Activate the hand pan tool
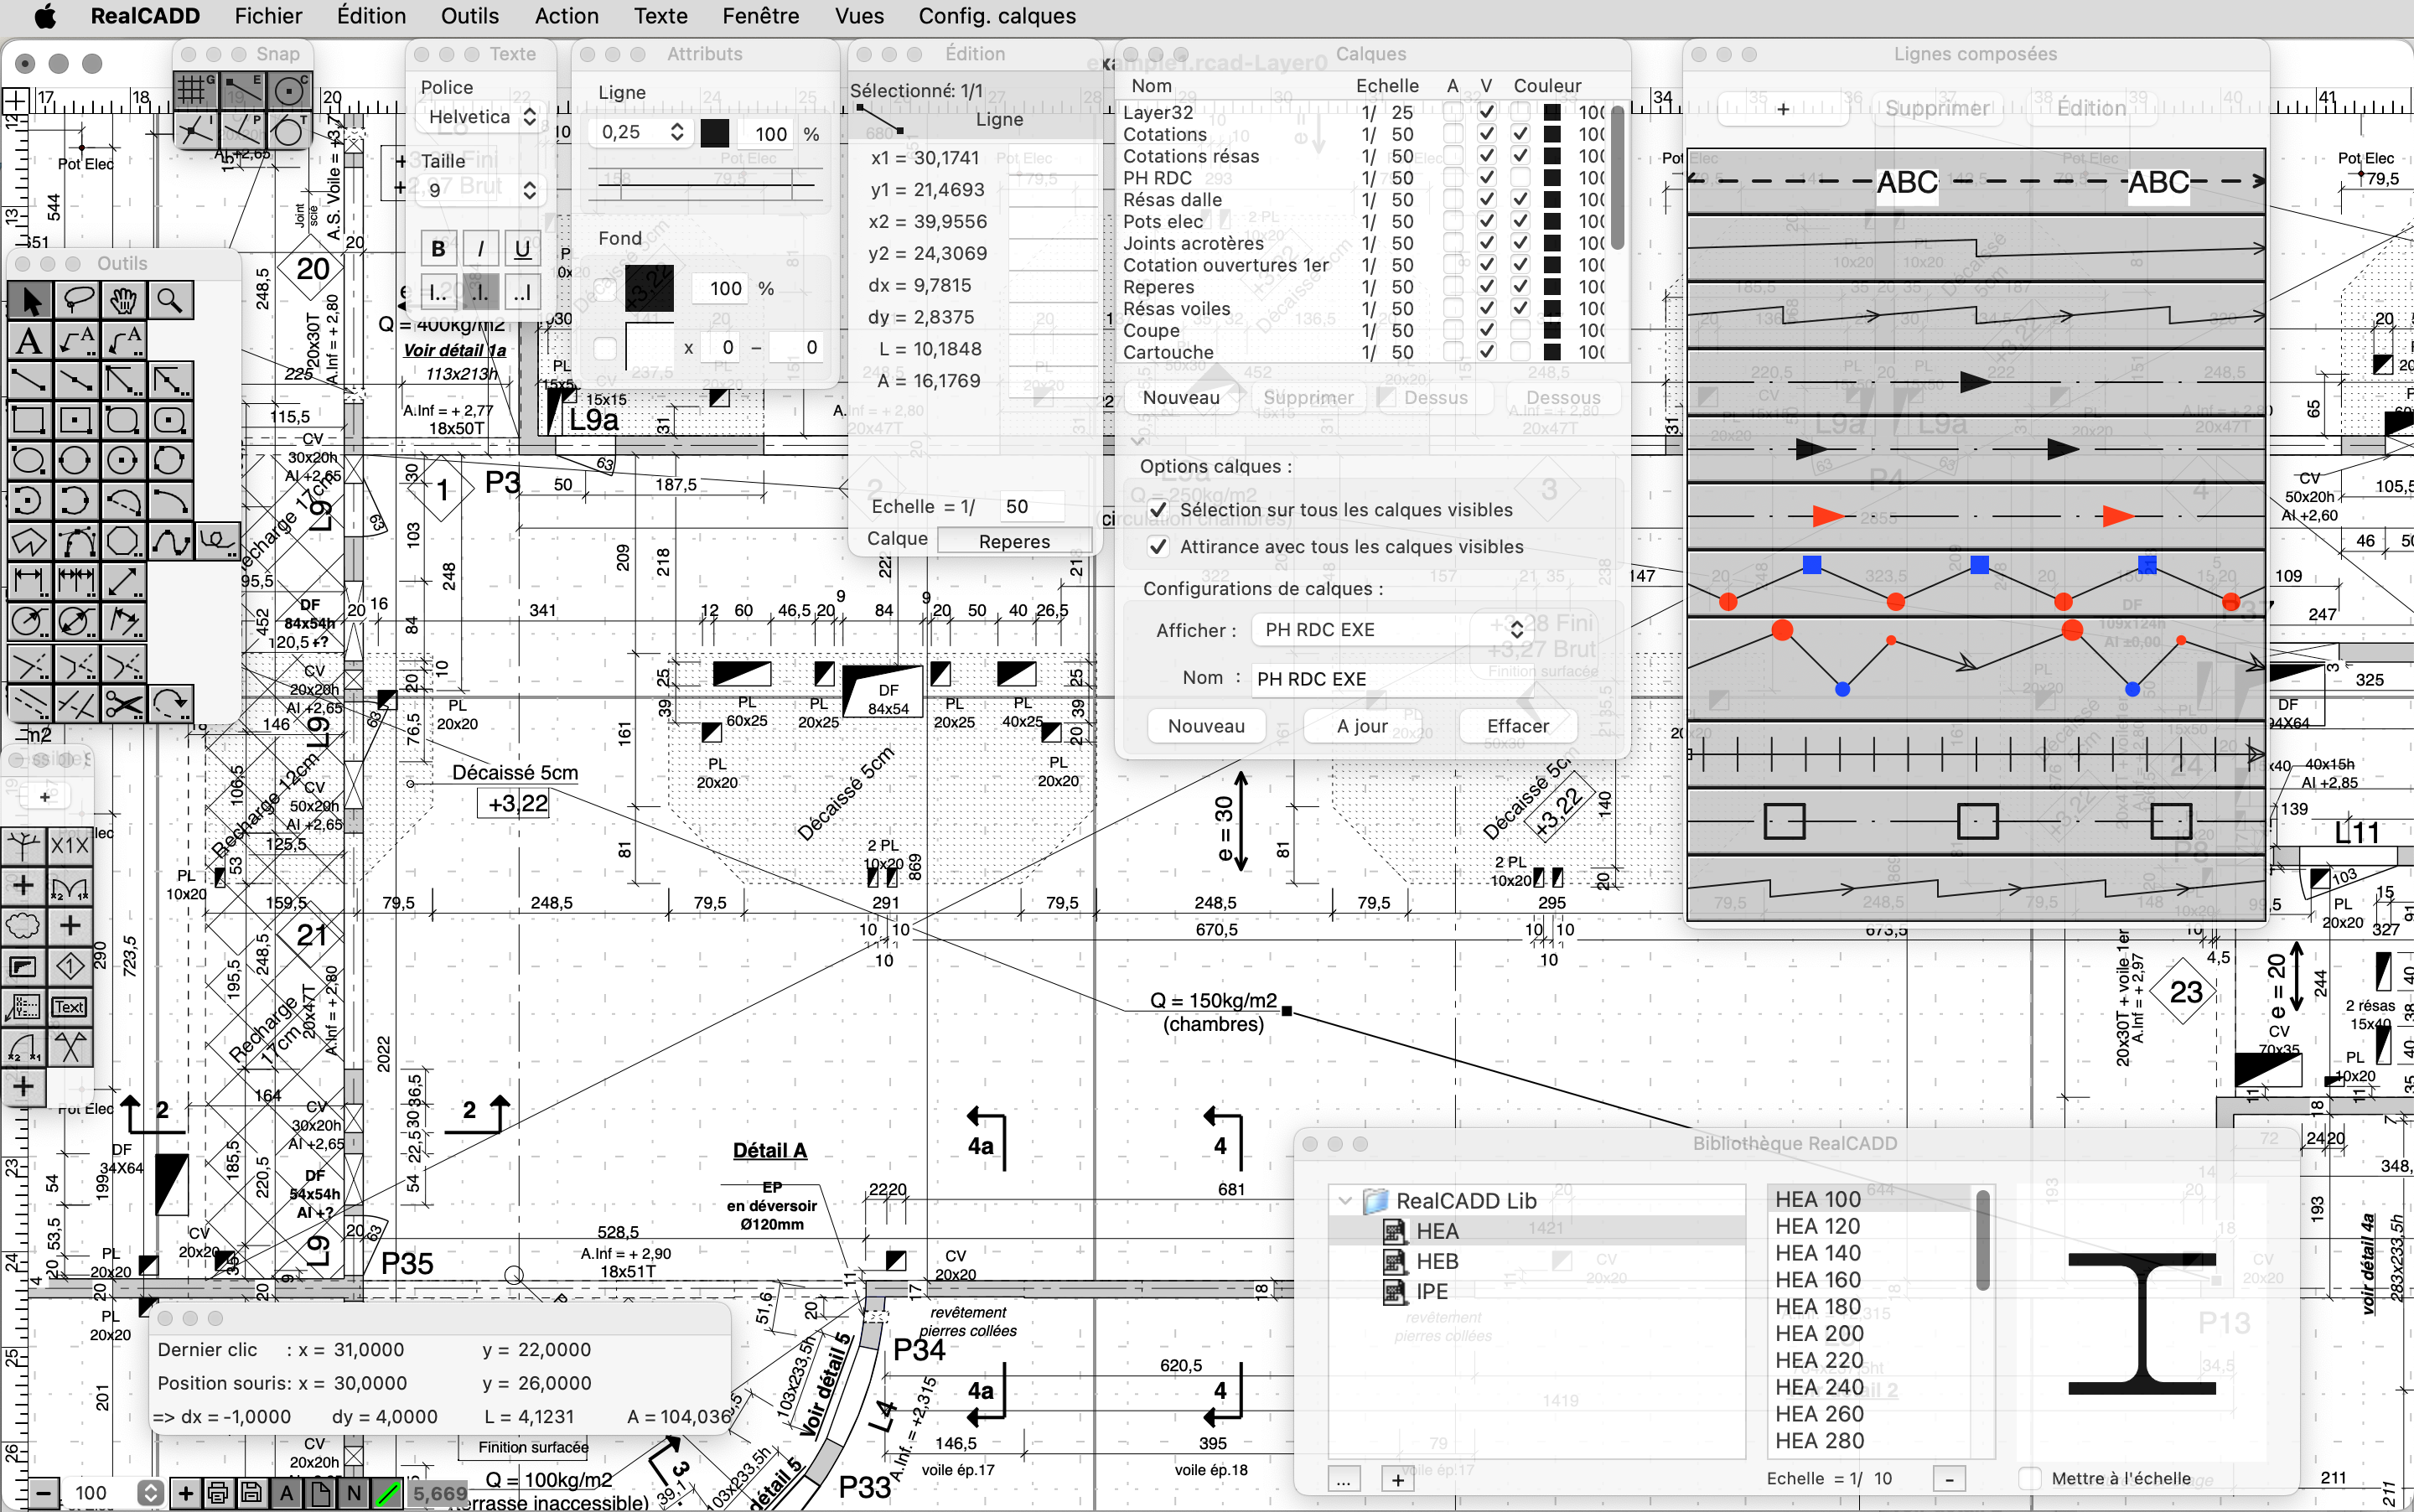Image resolution: width=2414 pixels, height=1512 pixels. [123, 300]
